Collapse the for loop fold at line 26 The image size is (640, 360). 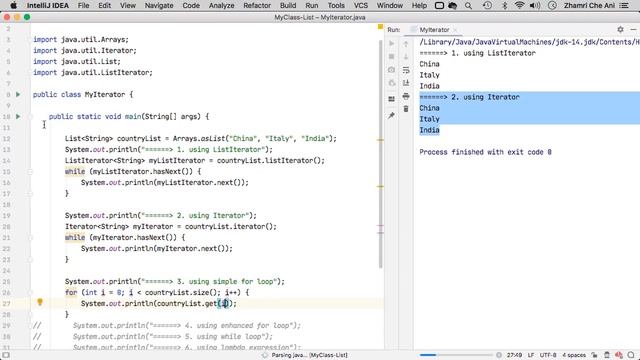(x=30, y=292)
